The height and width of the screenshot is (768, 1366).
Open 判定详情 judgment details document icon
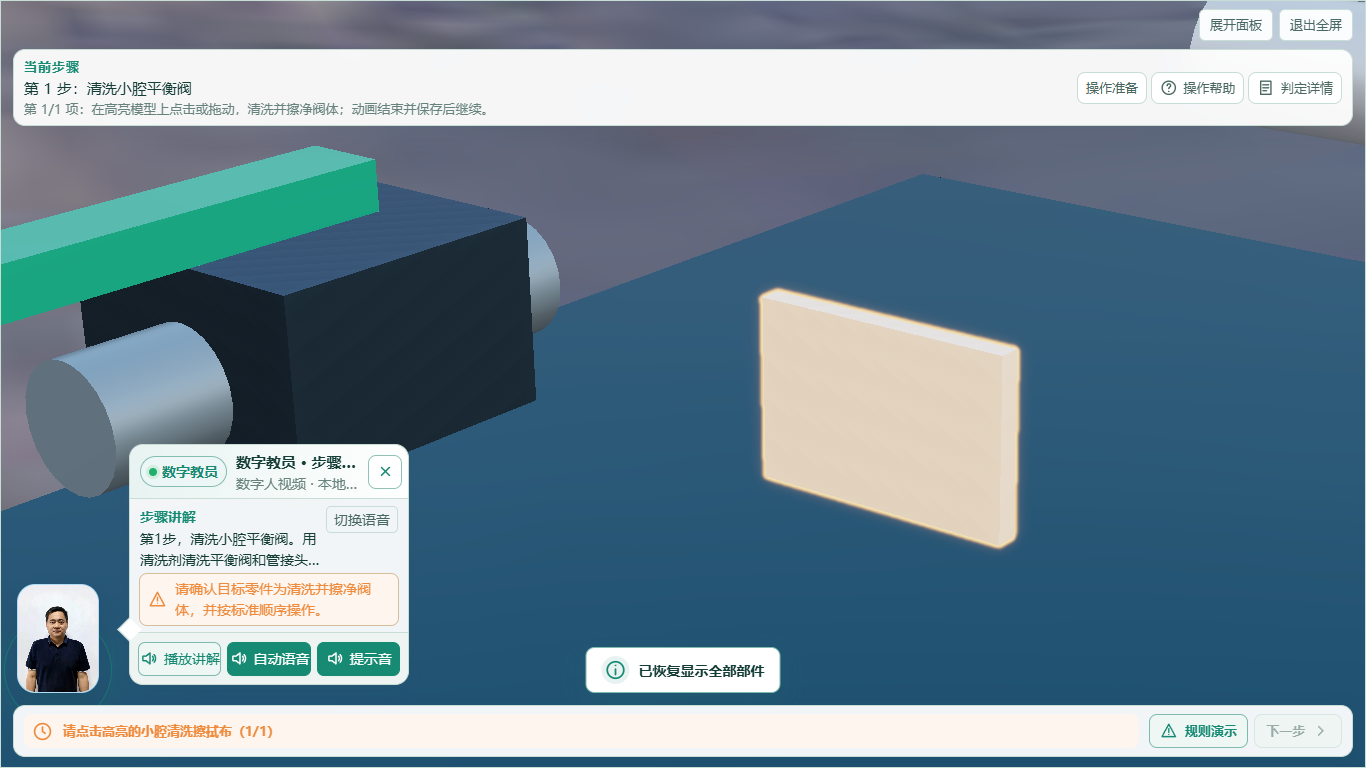(1265, 88)
